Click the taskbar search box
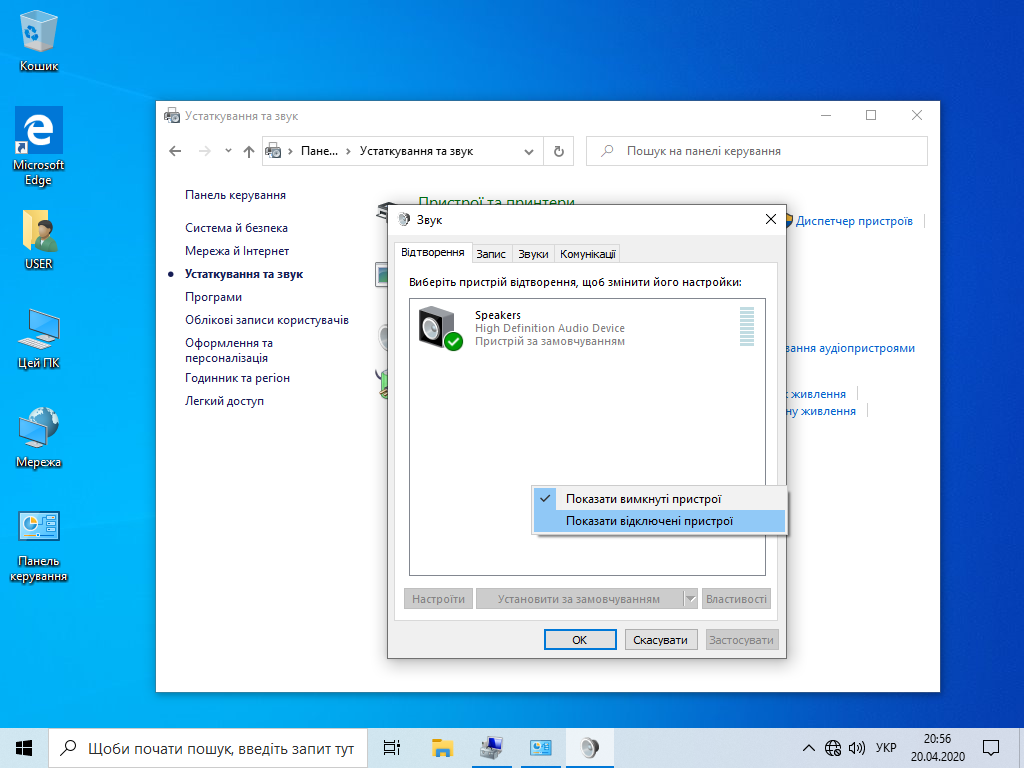The width and height of the screenshot is (1024, 768). [208, 748]
